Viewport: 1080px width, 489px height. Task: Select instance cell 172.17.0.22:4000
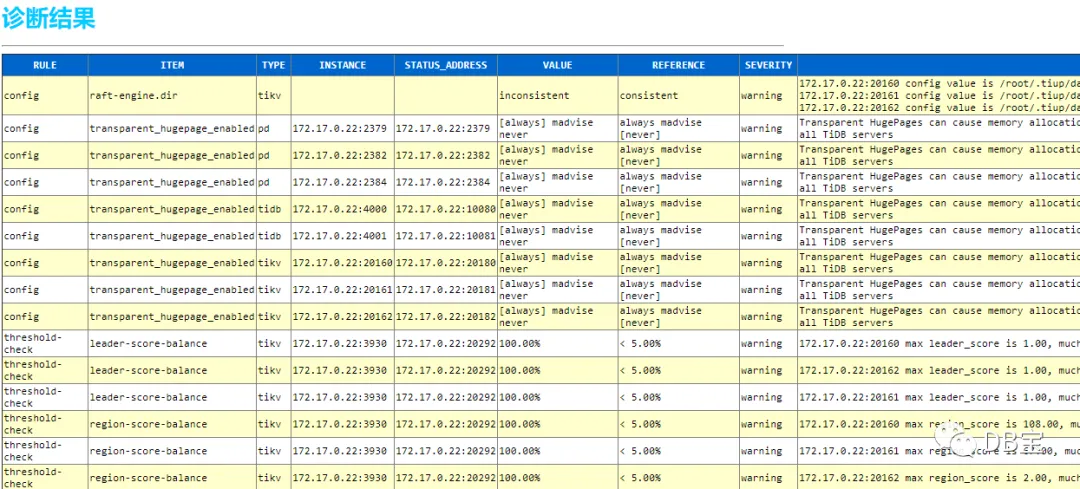(340, 209)
